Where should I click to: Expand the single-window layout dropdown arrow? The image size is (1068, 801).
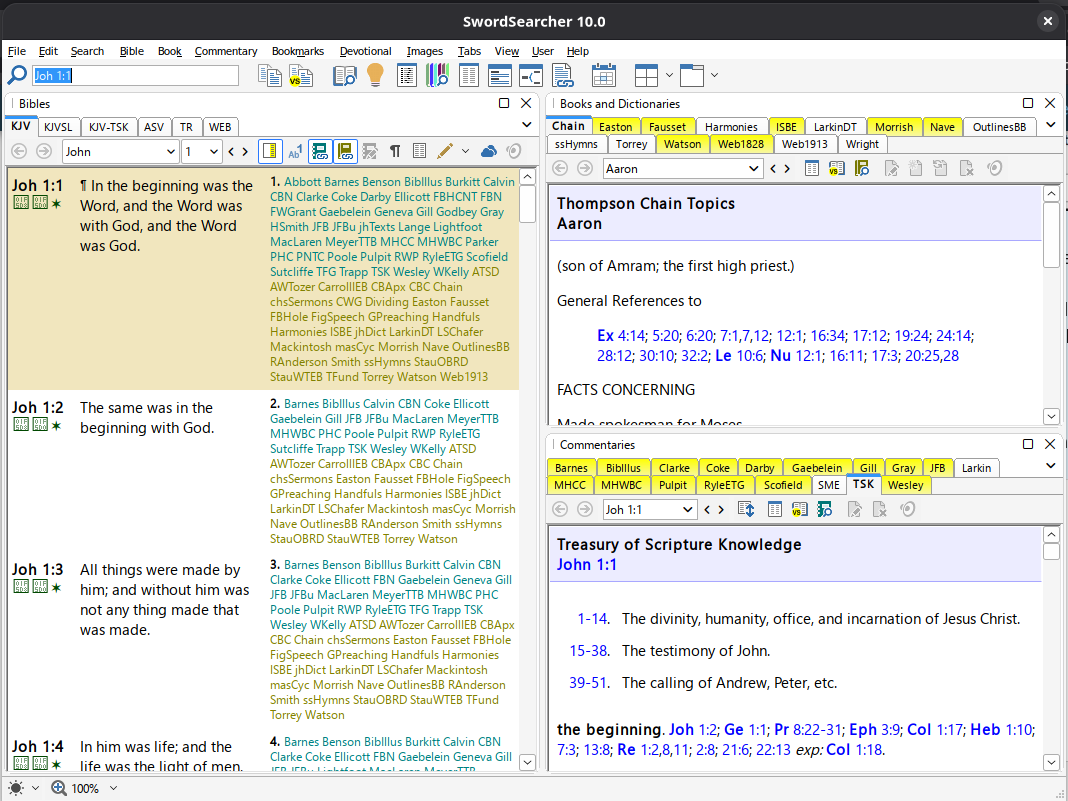pyautogui.click(x=714, y=75)
